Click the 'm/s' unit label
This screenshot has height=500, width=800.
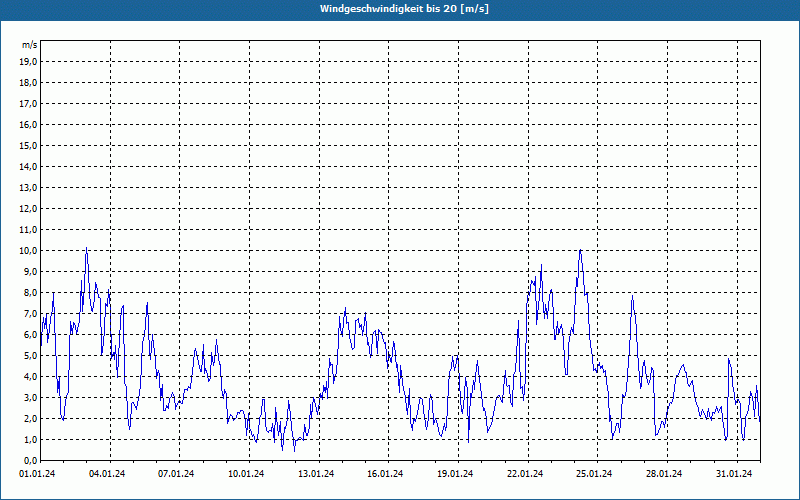[x=29, y=45]
